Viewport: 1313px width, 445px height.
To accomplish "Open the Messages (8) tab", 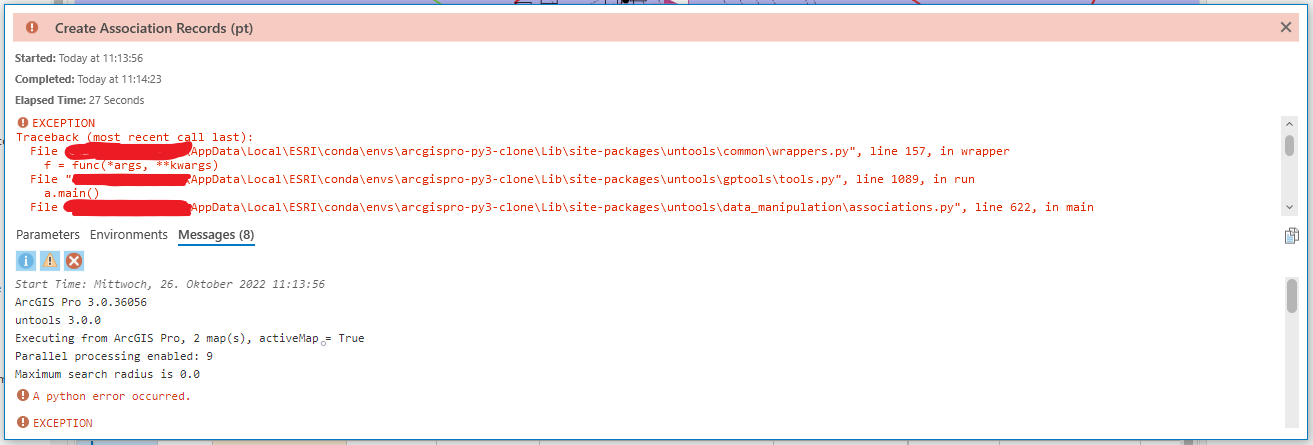I will pos(216,235).
